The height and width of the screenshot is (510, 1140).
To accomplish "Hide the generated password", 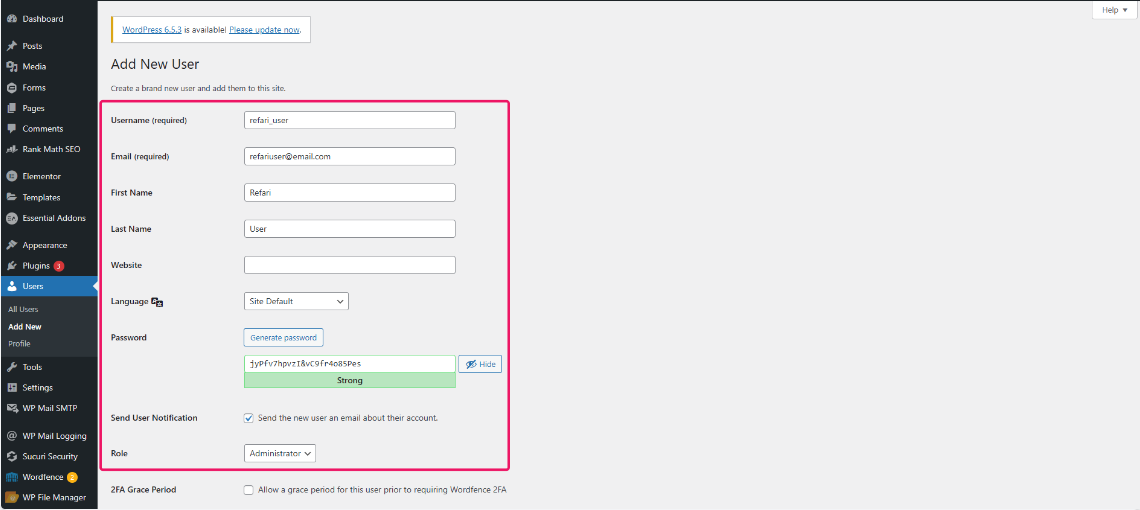I will coord(480,364).
